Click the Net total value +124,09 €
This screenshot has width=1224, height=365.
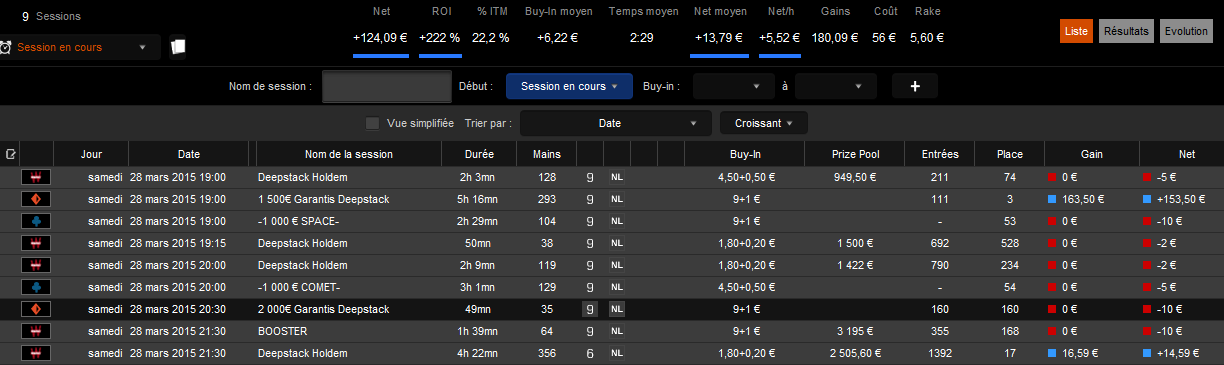tap(380, 38)
